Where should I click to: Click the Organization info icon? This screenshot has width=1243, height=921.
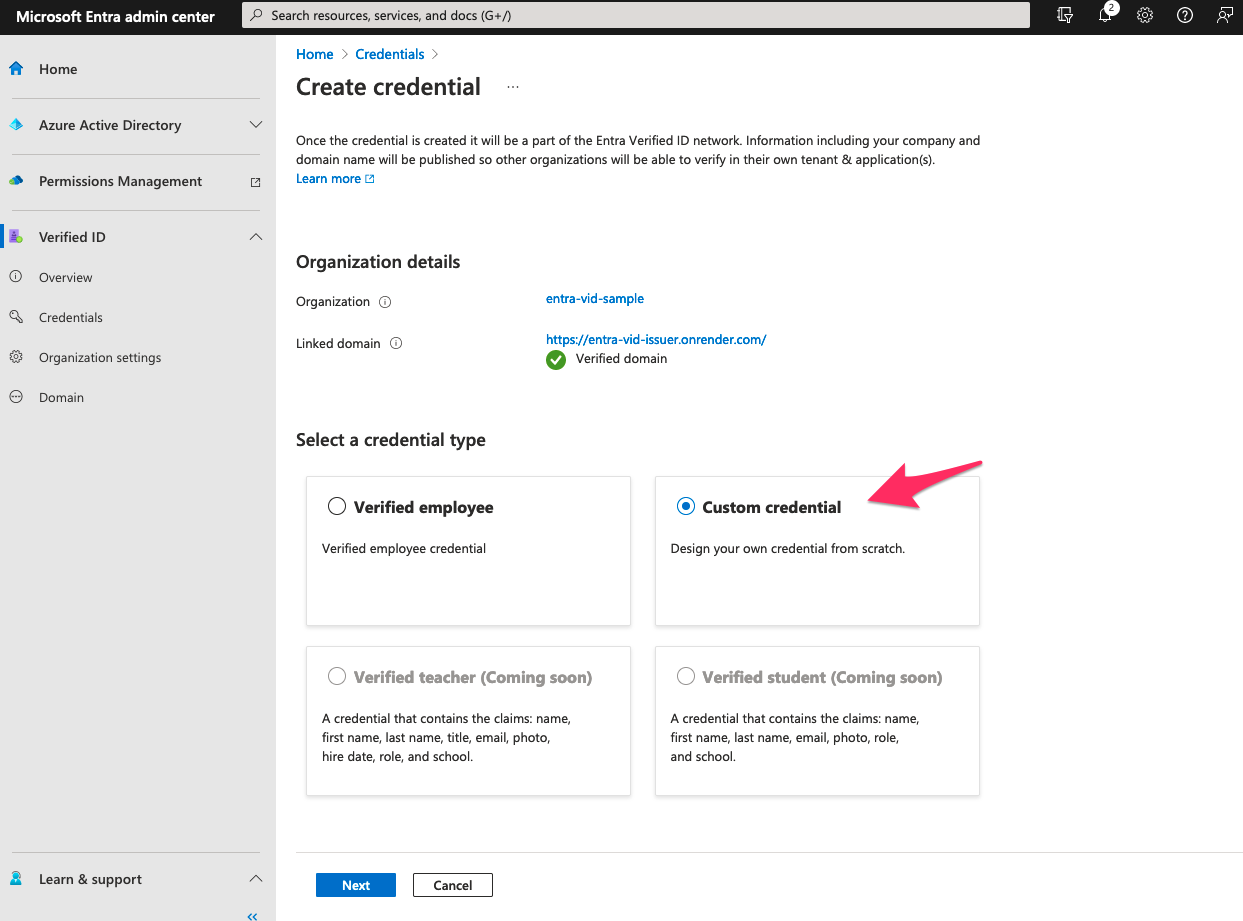coord(385,302)
